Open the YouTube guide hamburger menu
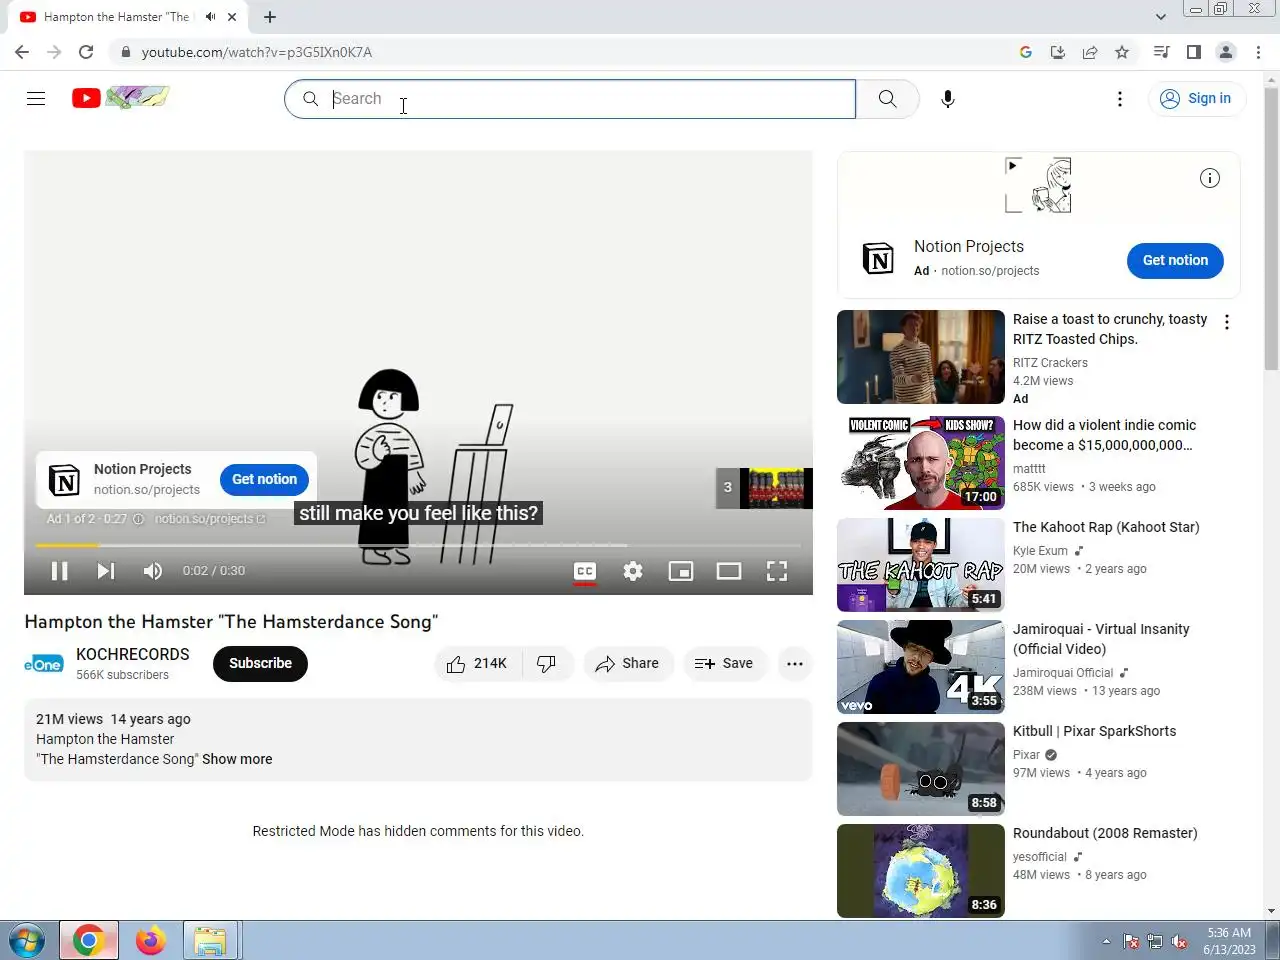 36,98
